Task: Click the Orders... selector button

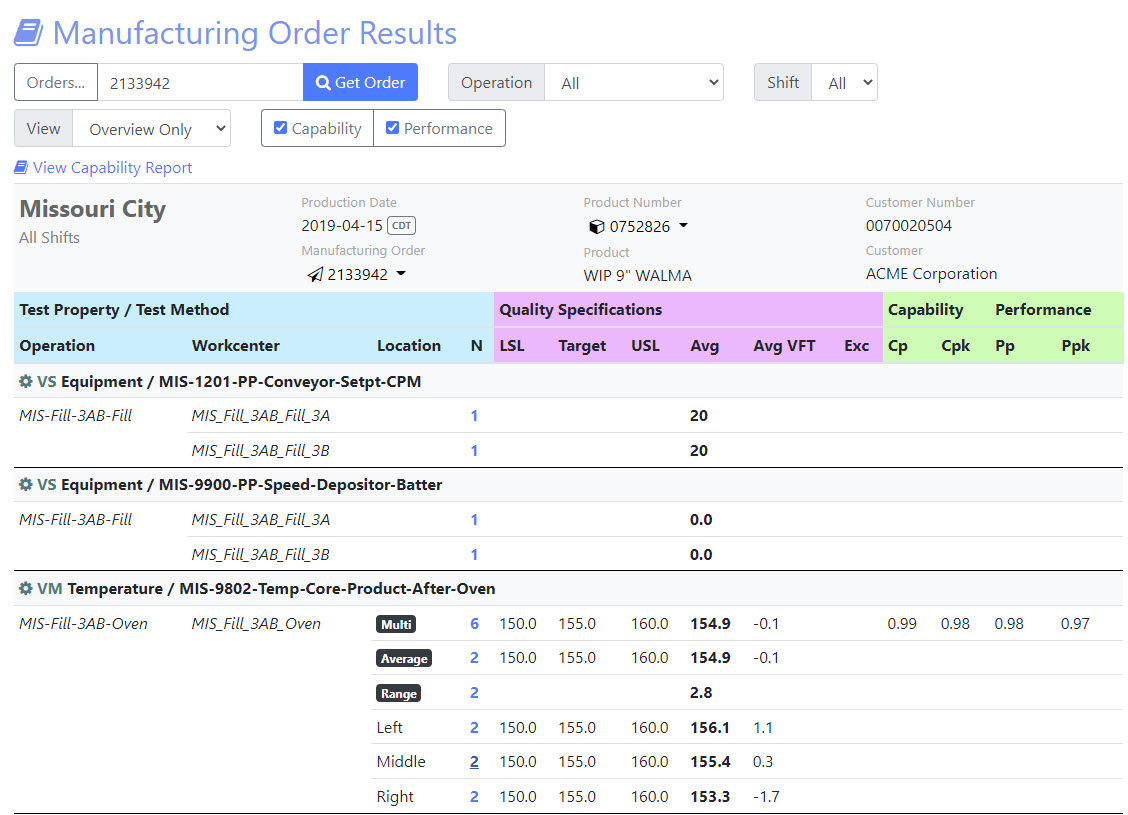Action: [56, 83]
